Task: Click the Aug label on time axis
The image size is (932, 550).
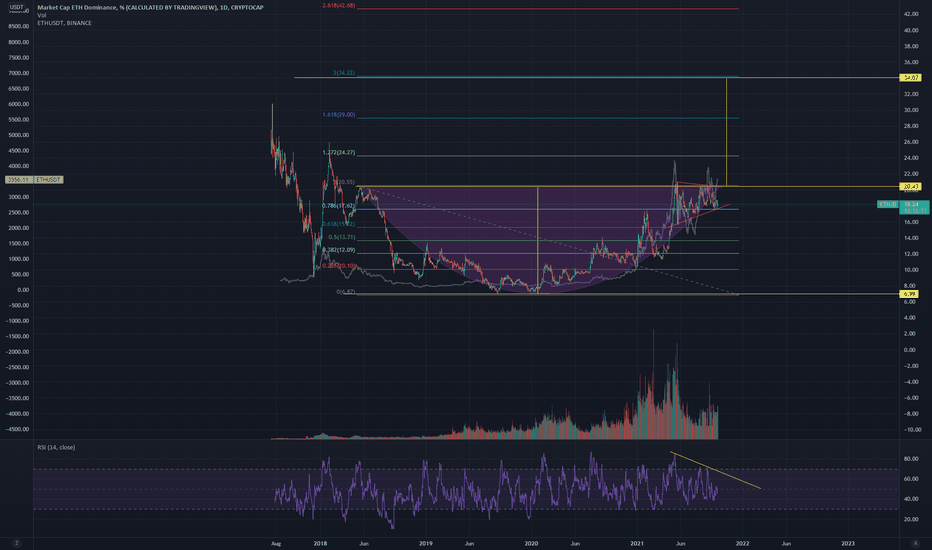Action: coord(275,543)
